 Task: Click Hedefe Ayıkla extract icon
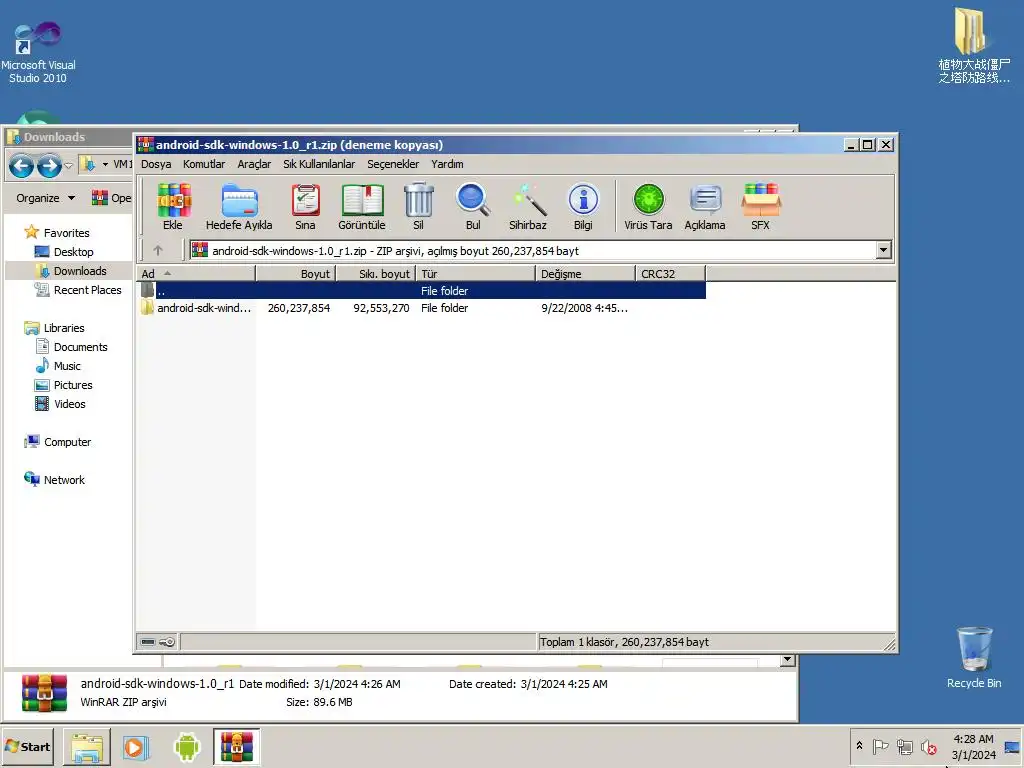239,207
